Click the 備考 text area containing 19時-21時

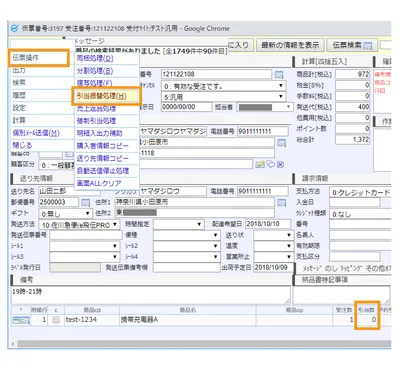click(151, 295)
